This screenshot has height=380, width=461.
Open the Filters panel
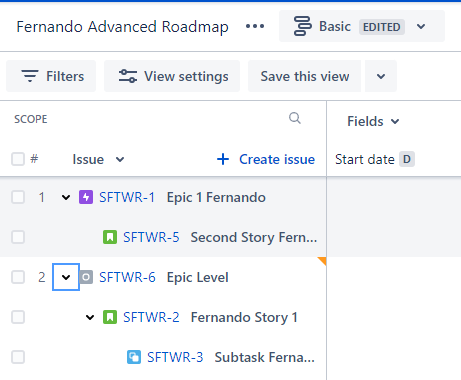51,76
